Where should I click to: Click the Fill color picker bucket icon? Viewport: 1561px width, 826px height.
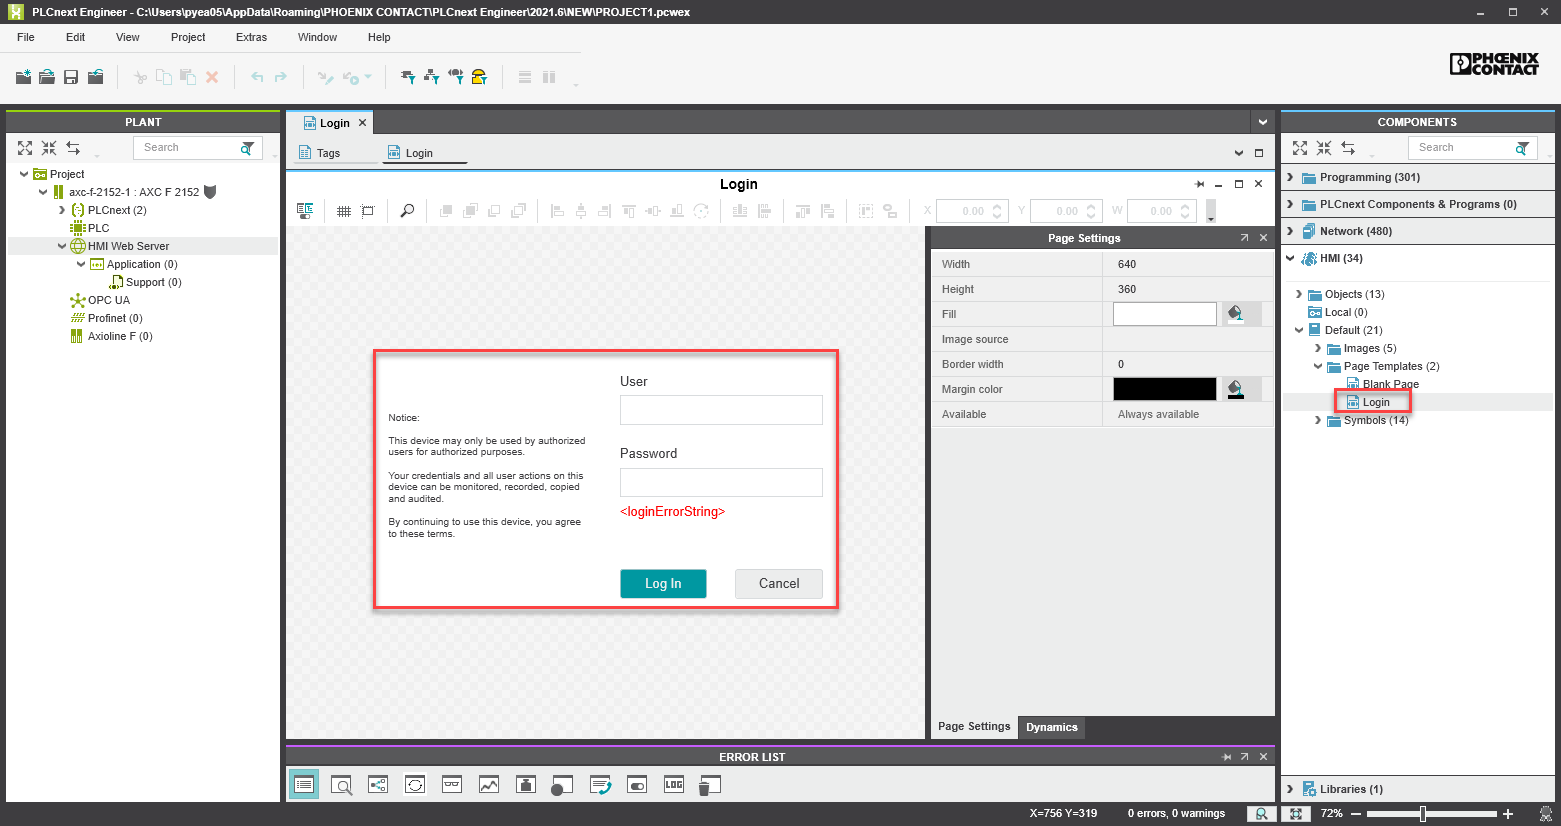[x=1236, y=314]
